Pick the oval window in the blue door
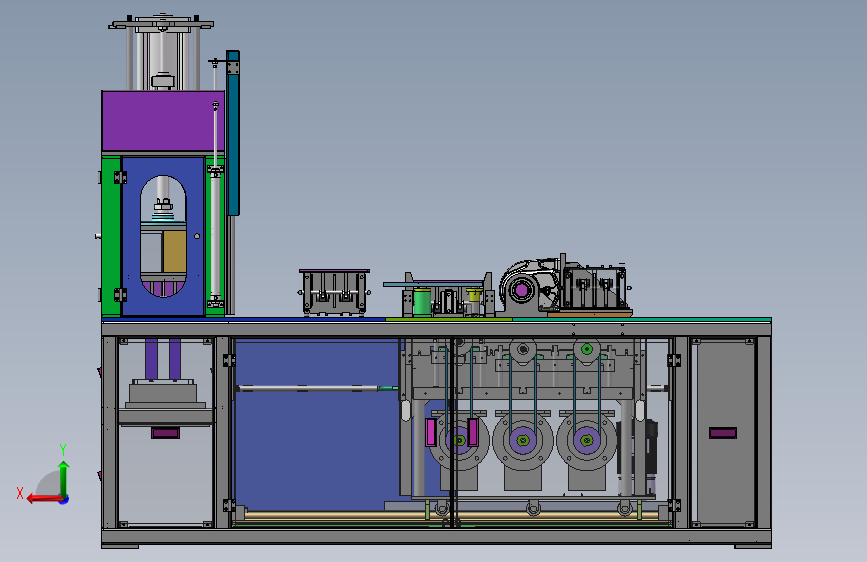The width and height of the screenshot is (867, 562). click(163, 236)
